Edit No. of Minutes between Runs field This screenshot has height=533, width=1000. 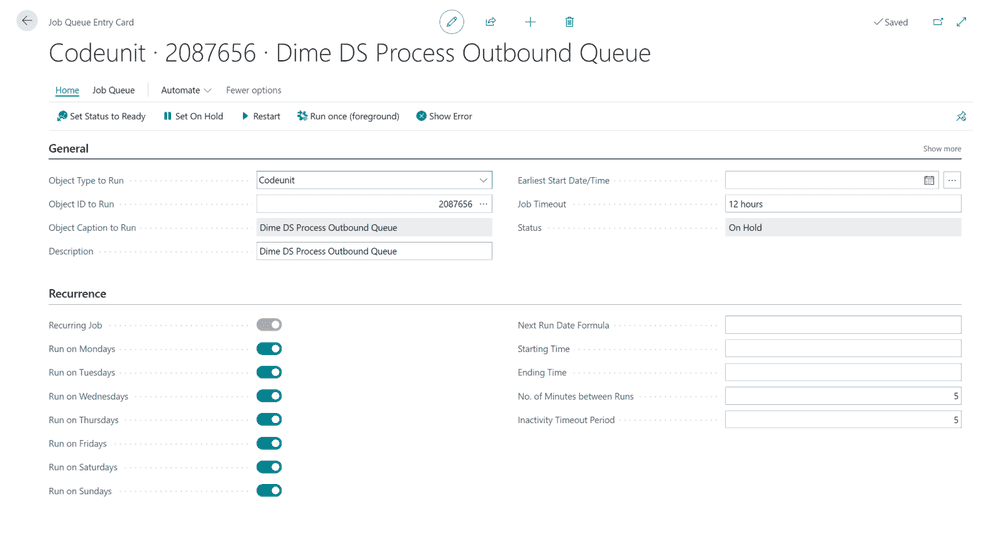point(843,396)
